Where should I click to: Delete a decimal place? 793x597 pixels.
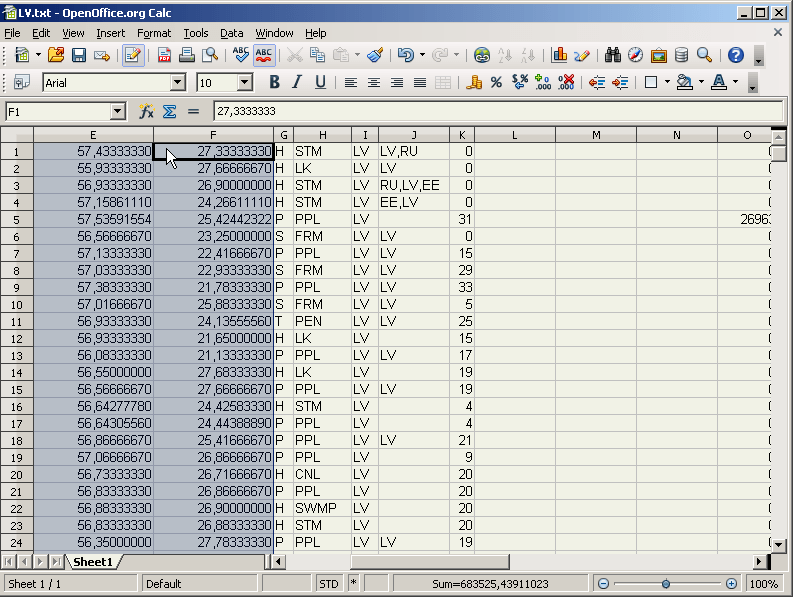pos(566,82)
